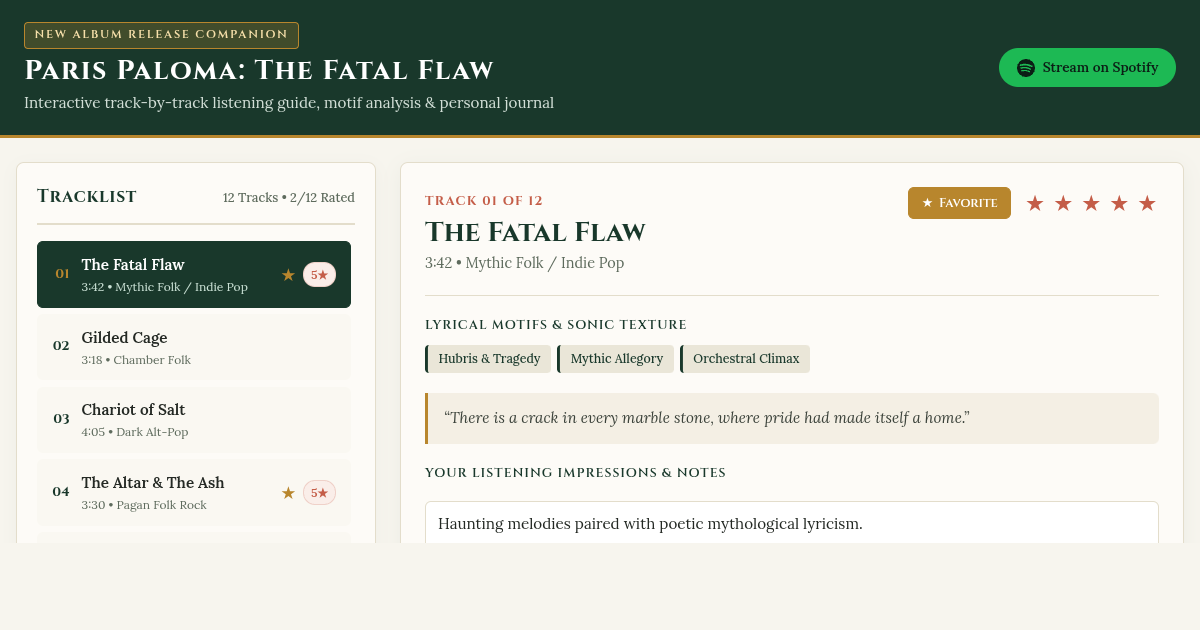Click the interactive listening guide subtitle in header

point(289,103)
